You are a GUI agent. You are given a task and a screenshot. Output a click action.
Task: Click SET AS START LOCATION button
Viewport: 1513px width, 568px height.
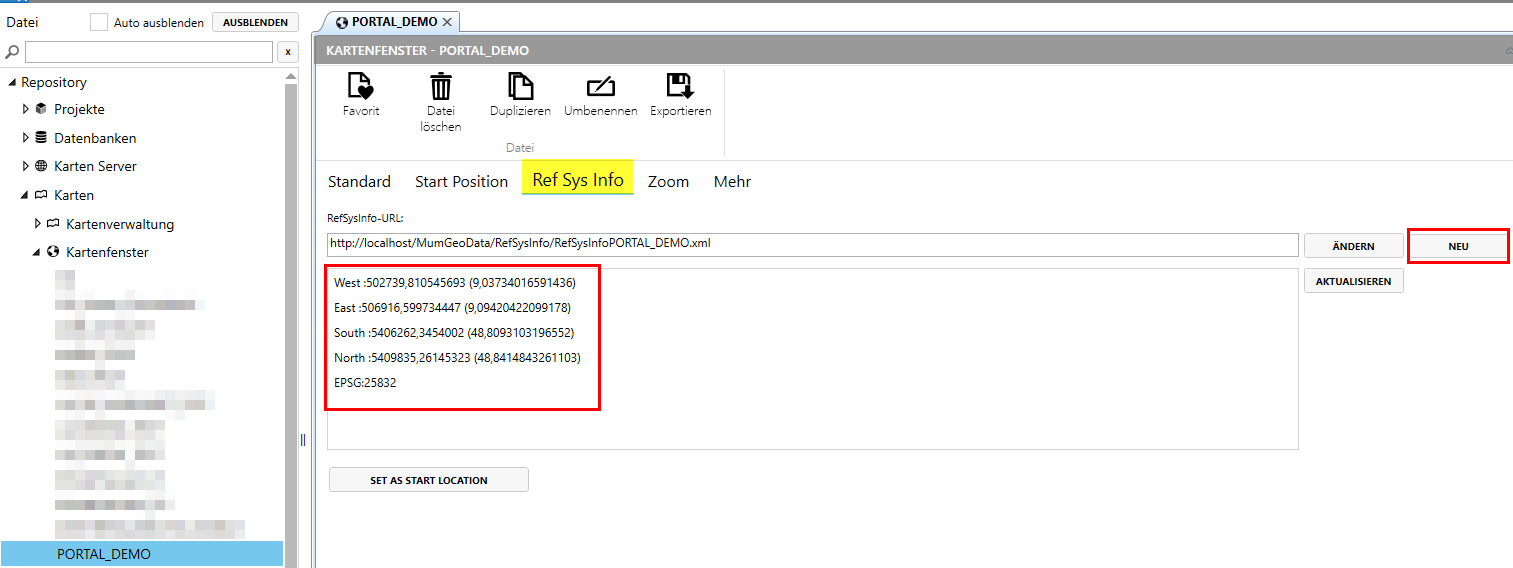pyautogui.click(x=429, y=480)
